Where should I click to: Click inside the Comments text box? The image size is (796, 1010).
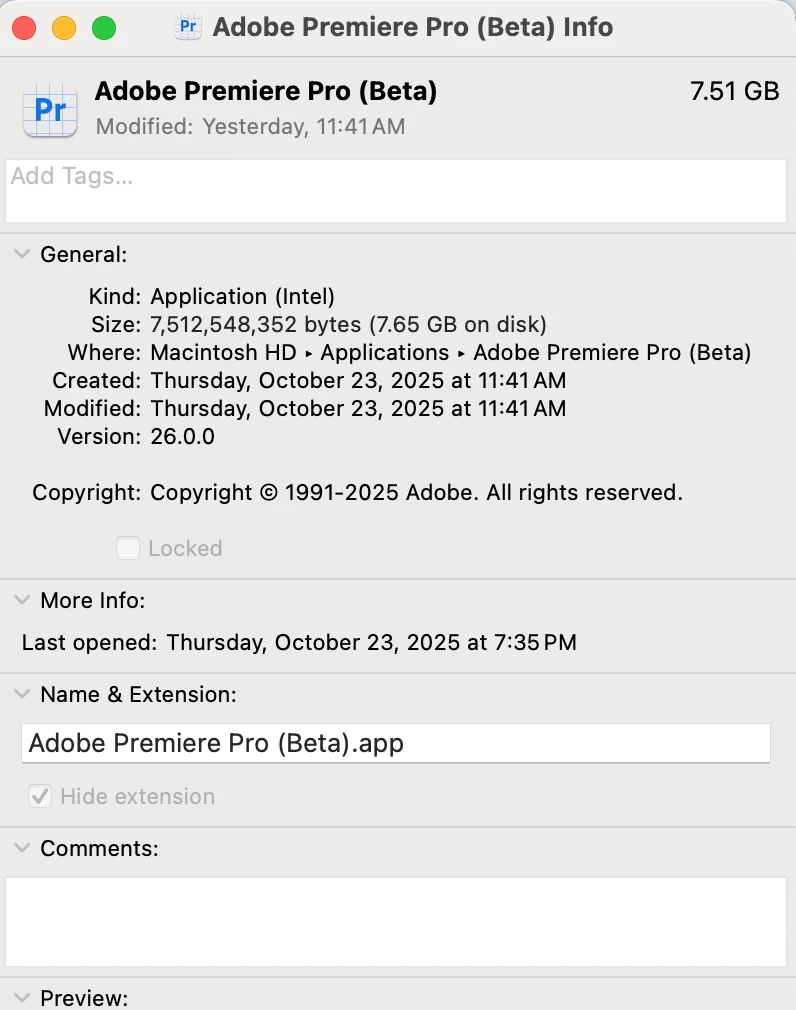point(396,922)
